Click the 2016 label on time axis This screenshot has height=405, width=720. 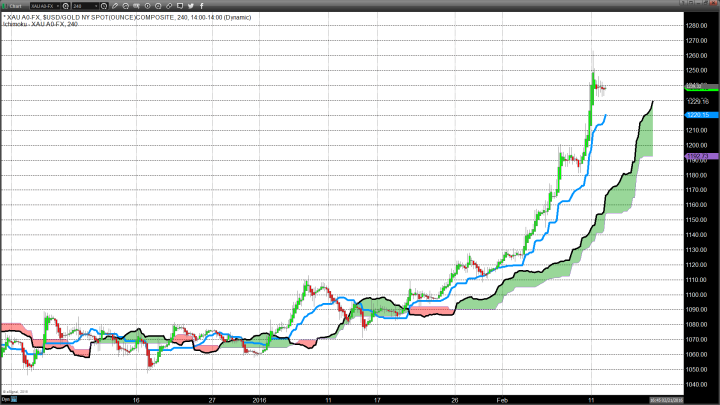pos(260,397)
